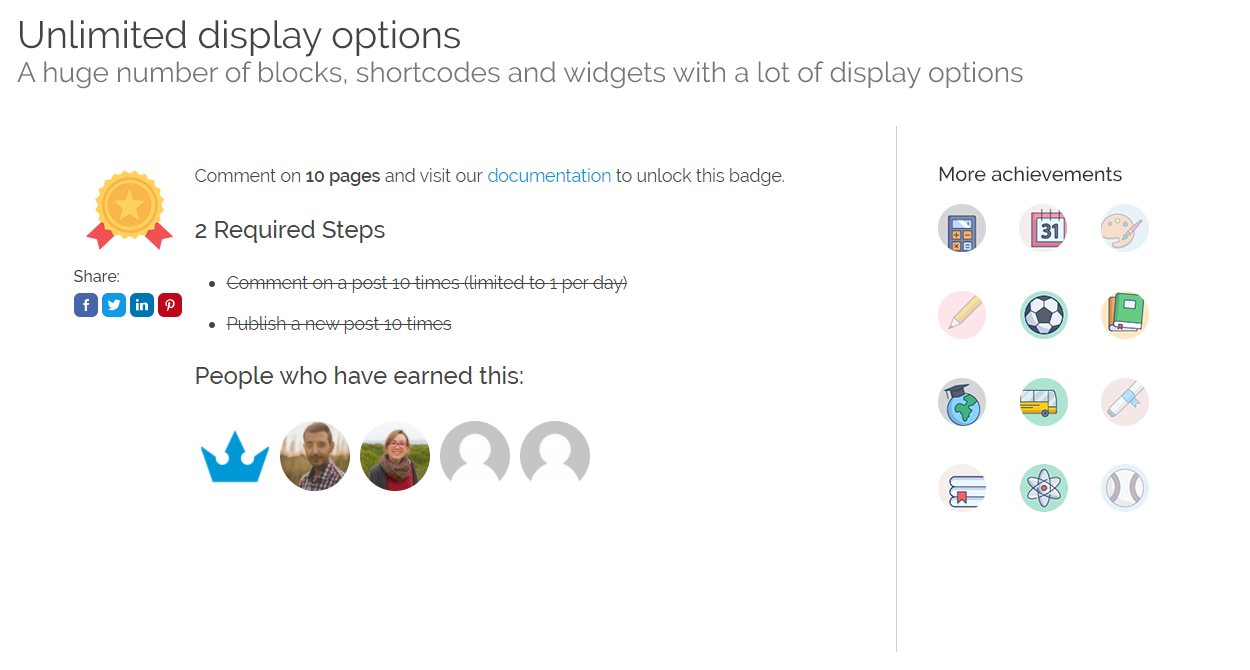Open the calendar achievement badge

(x=1043, y=229)
